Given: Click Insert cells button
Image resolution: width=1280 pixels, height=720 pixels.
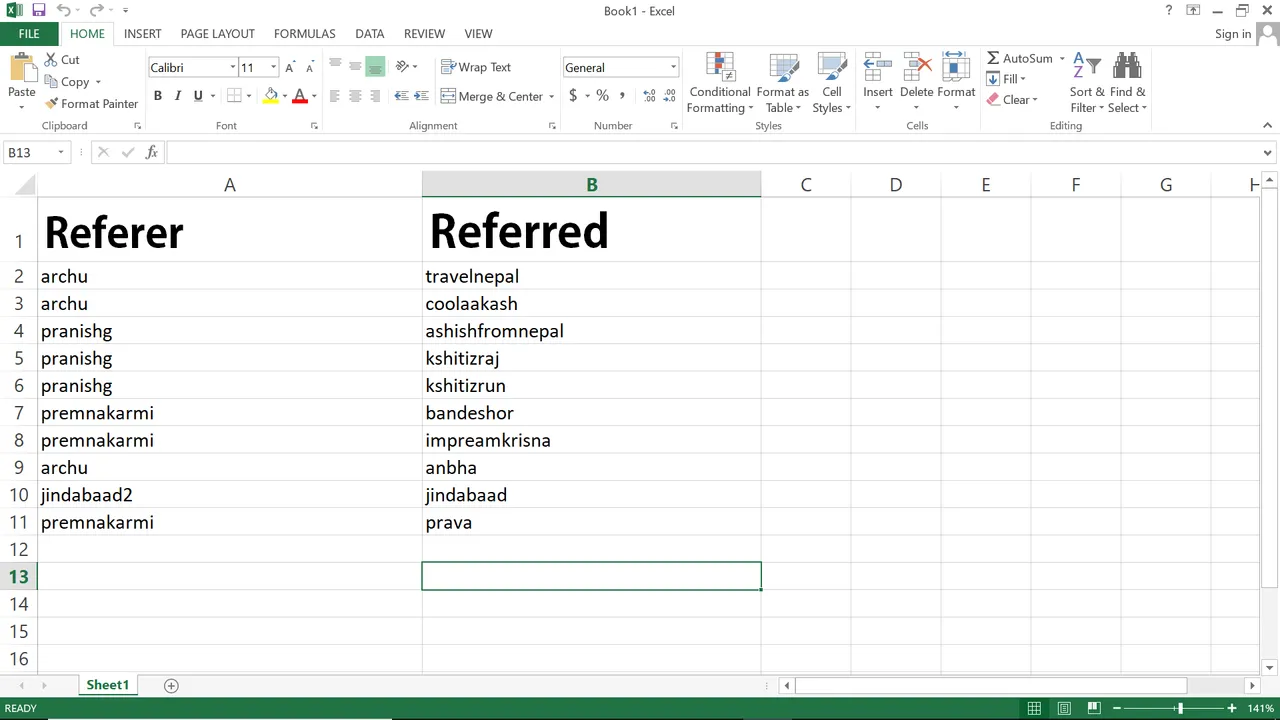Looking at the screenshot, I should 878,84.
